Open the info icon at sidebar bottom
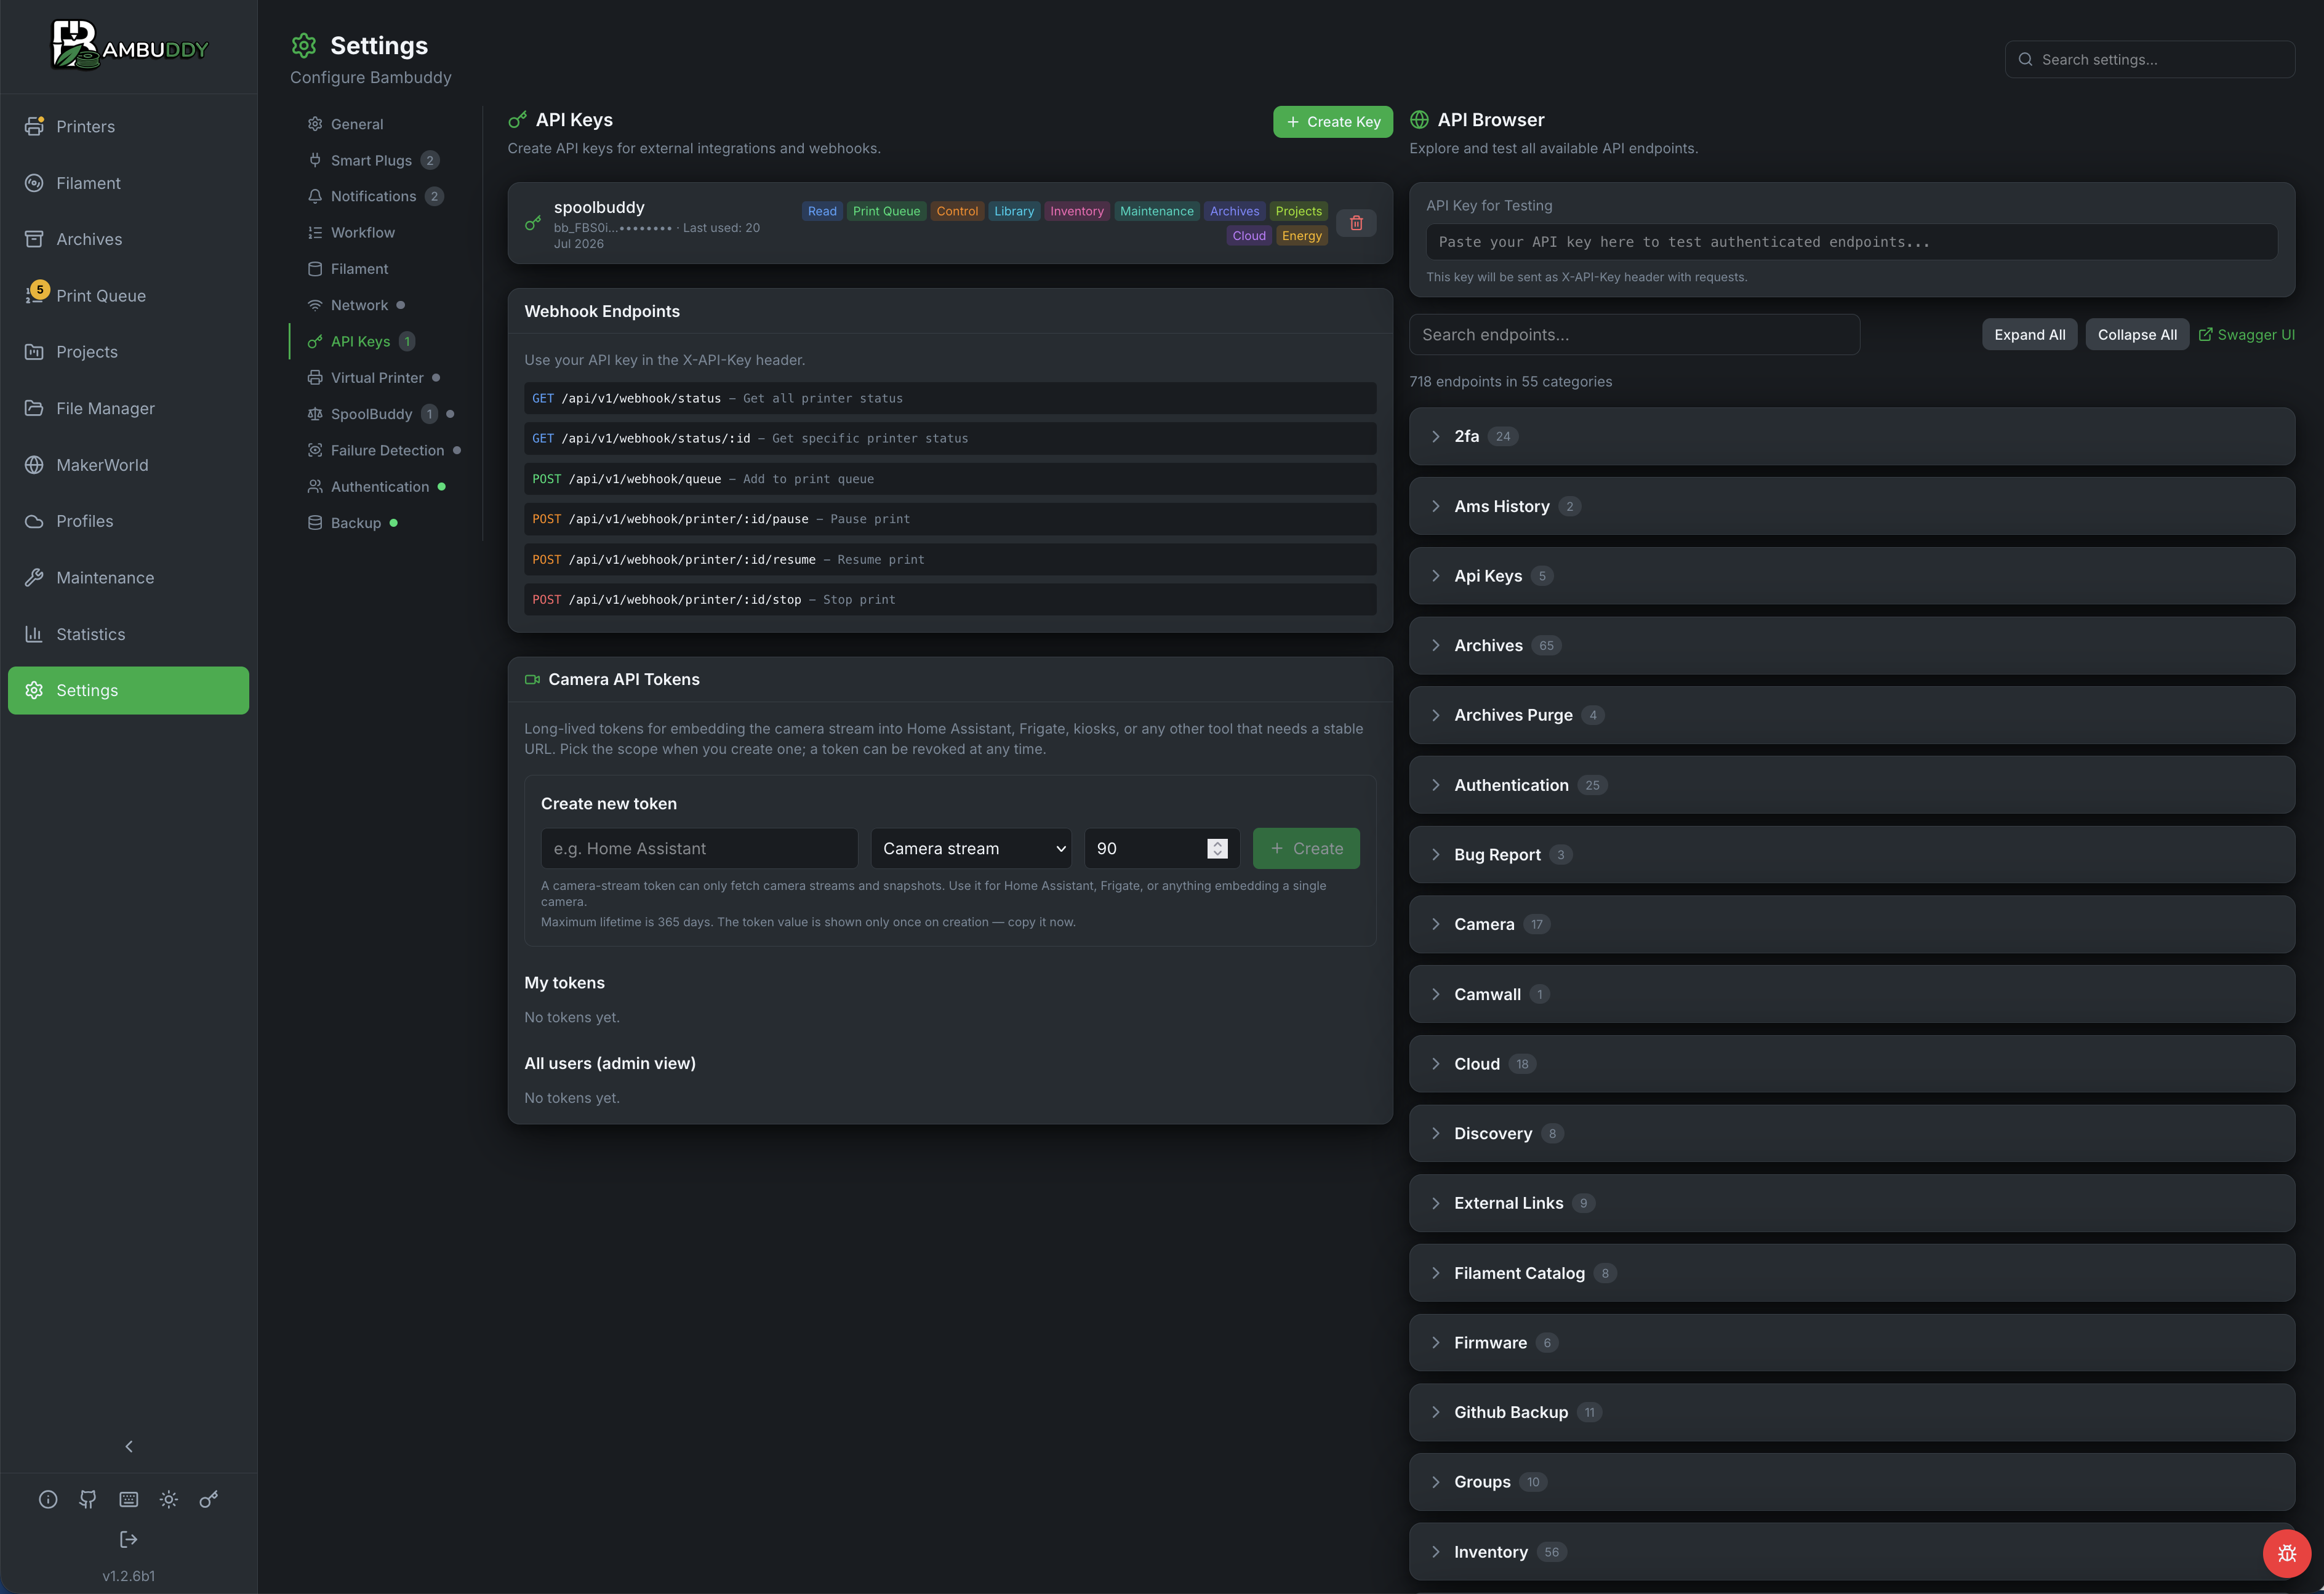This screenshot has height=1594, width=2324. (48, 1499)
